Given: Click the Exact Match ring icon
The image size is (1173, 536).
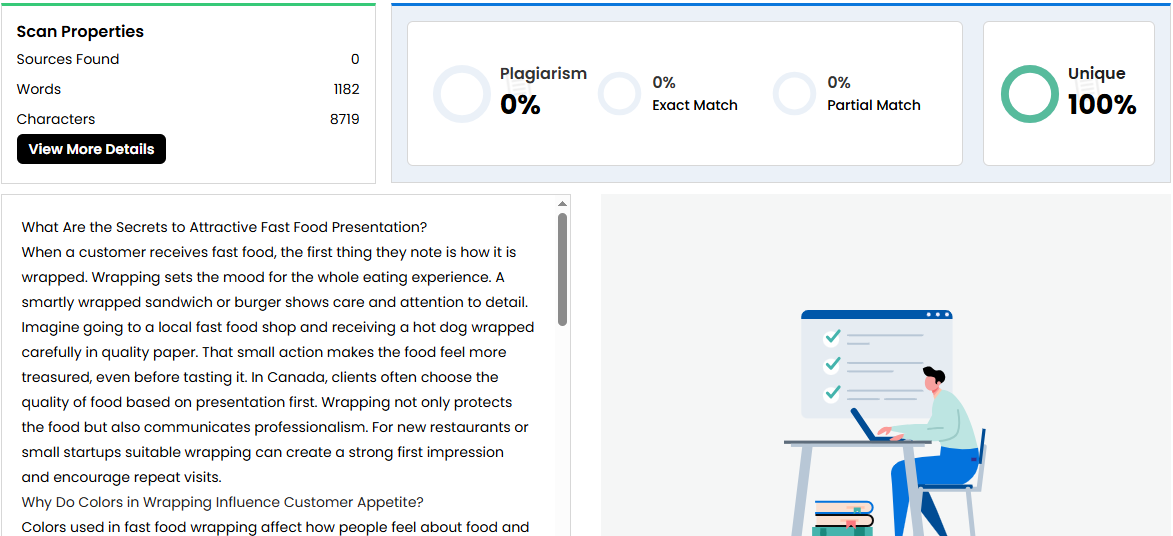Looking at the screenshot, I should coord(619,94).
